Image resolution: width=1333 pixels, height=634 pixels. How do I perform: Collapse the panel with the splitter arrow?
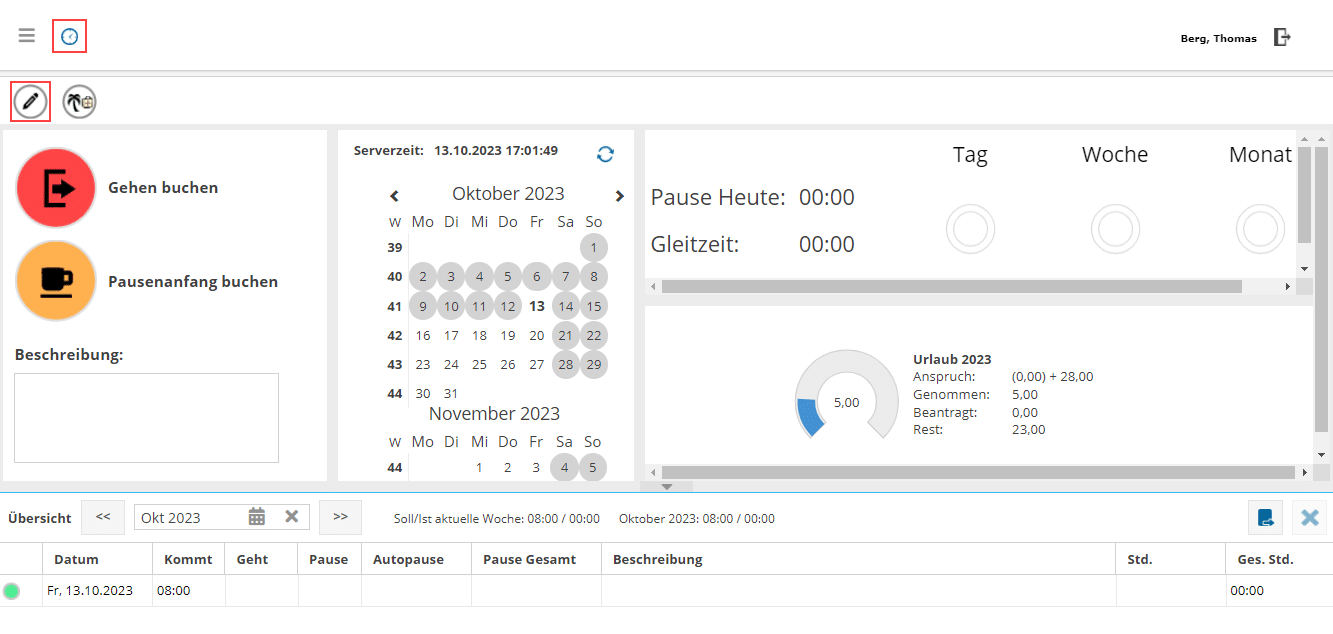pos(669,487)
